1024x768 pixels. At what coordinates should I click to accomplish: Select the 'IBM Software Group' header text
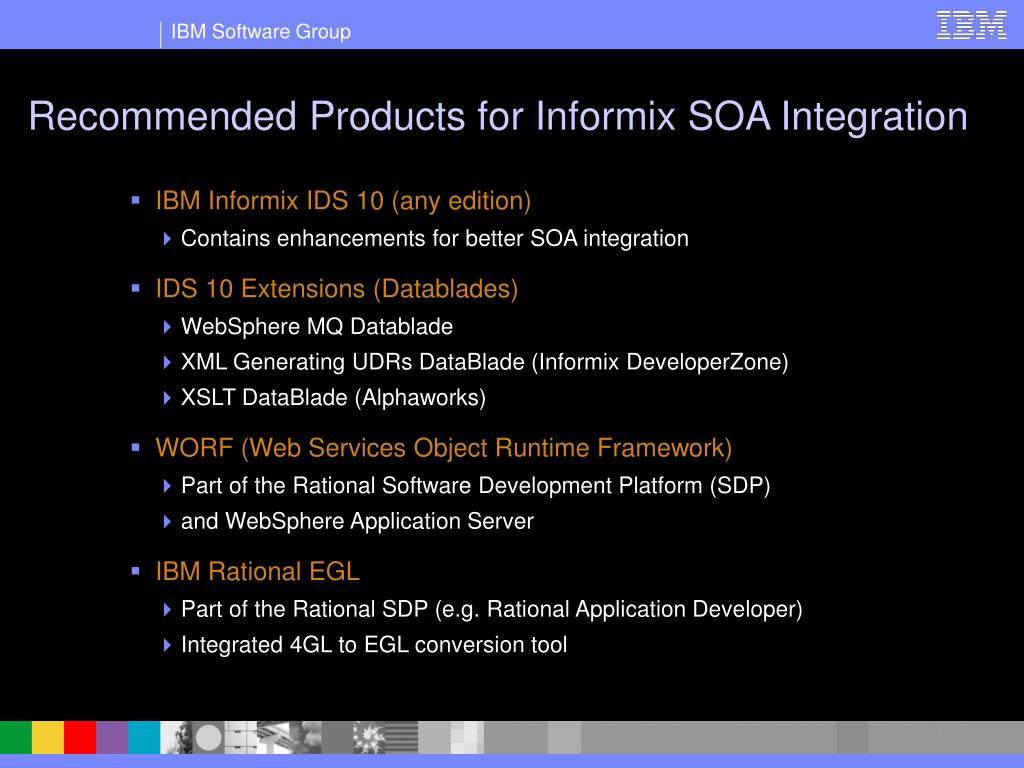click(x=261, y=31)
